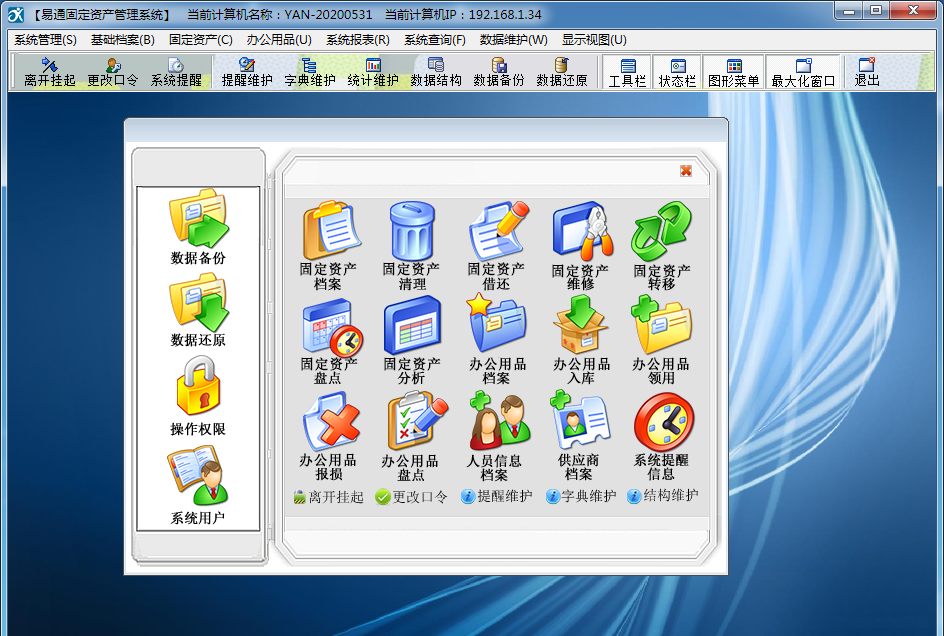Open 操作权限 padlock icon

pos(198,396)
